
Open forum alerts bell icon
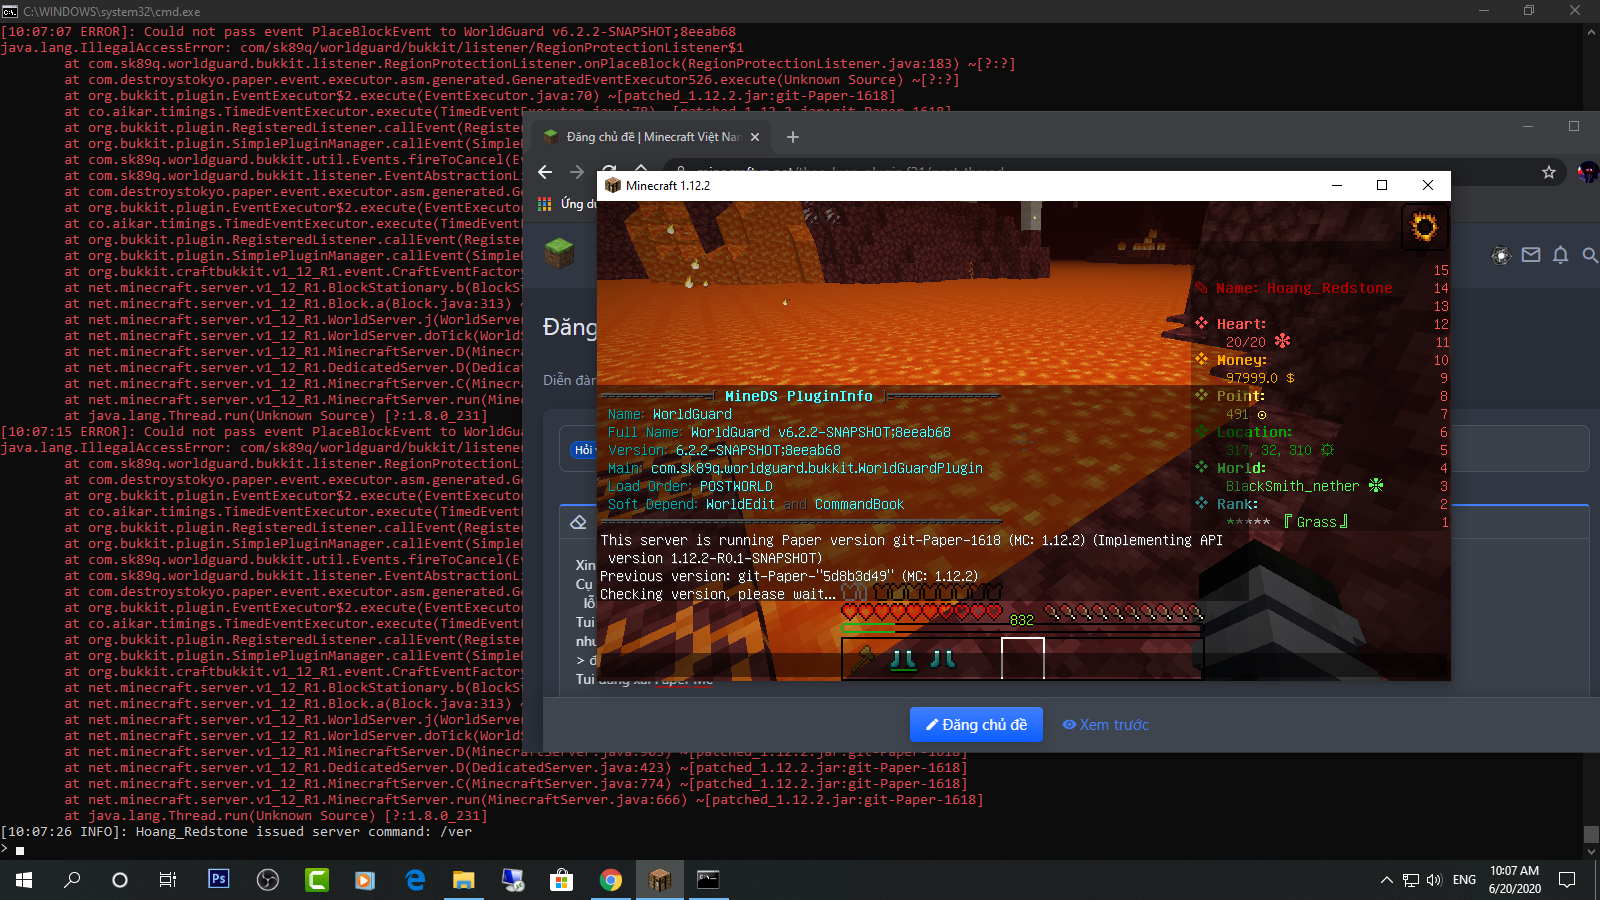pyautogui.click(x=1560, y=255)
